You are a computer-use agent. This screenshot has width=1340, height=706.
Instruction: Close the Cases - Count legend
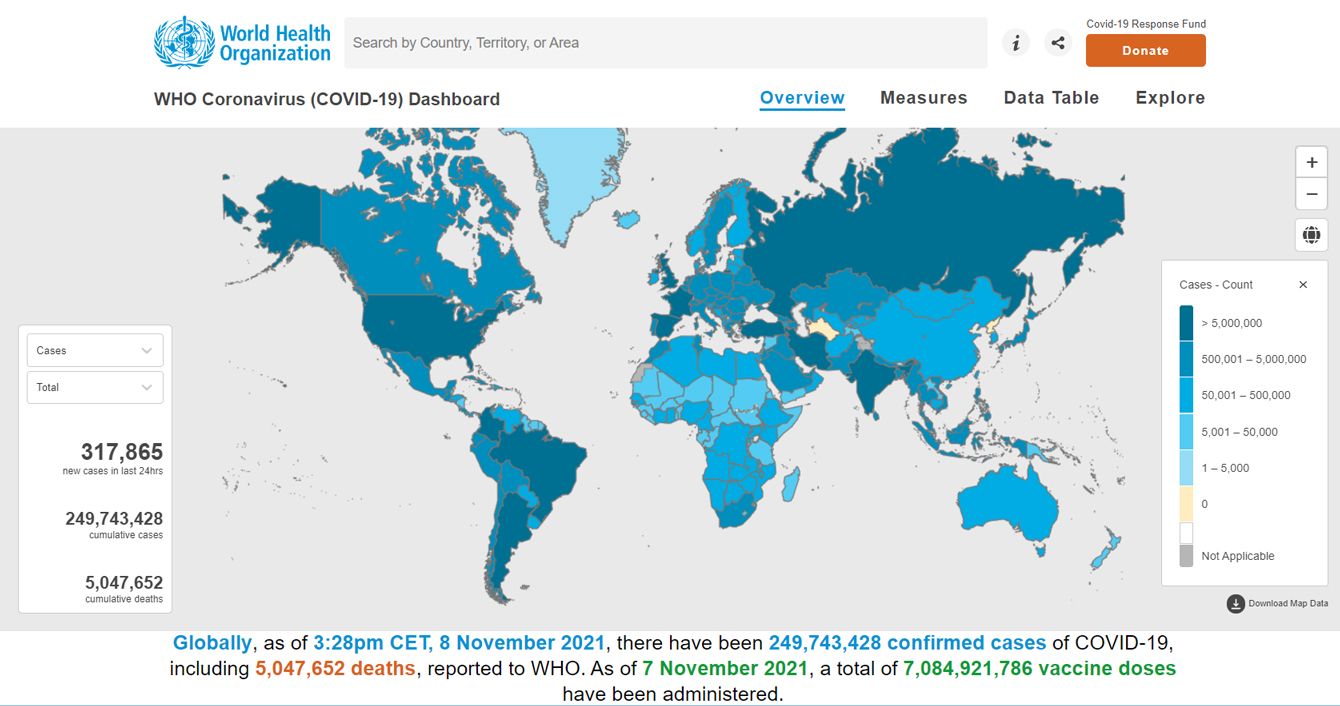click(1303, 285)
